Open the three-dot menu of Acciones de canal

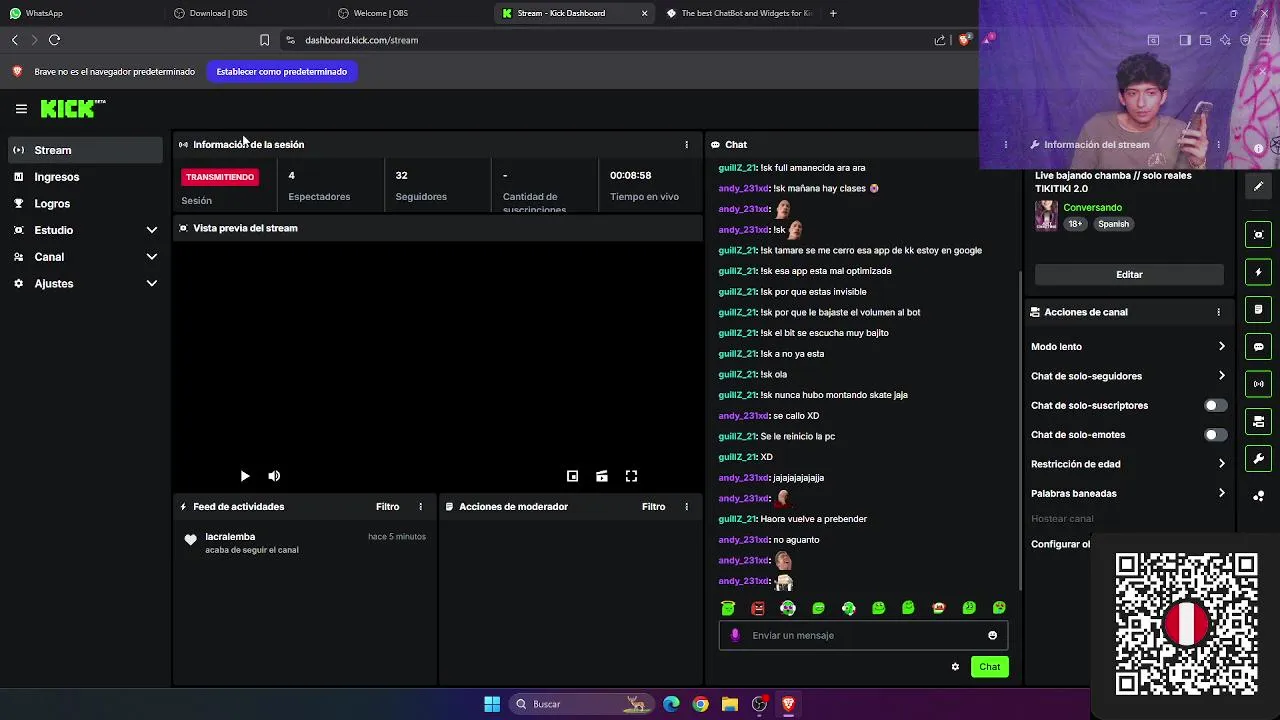[1218, 312]
